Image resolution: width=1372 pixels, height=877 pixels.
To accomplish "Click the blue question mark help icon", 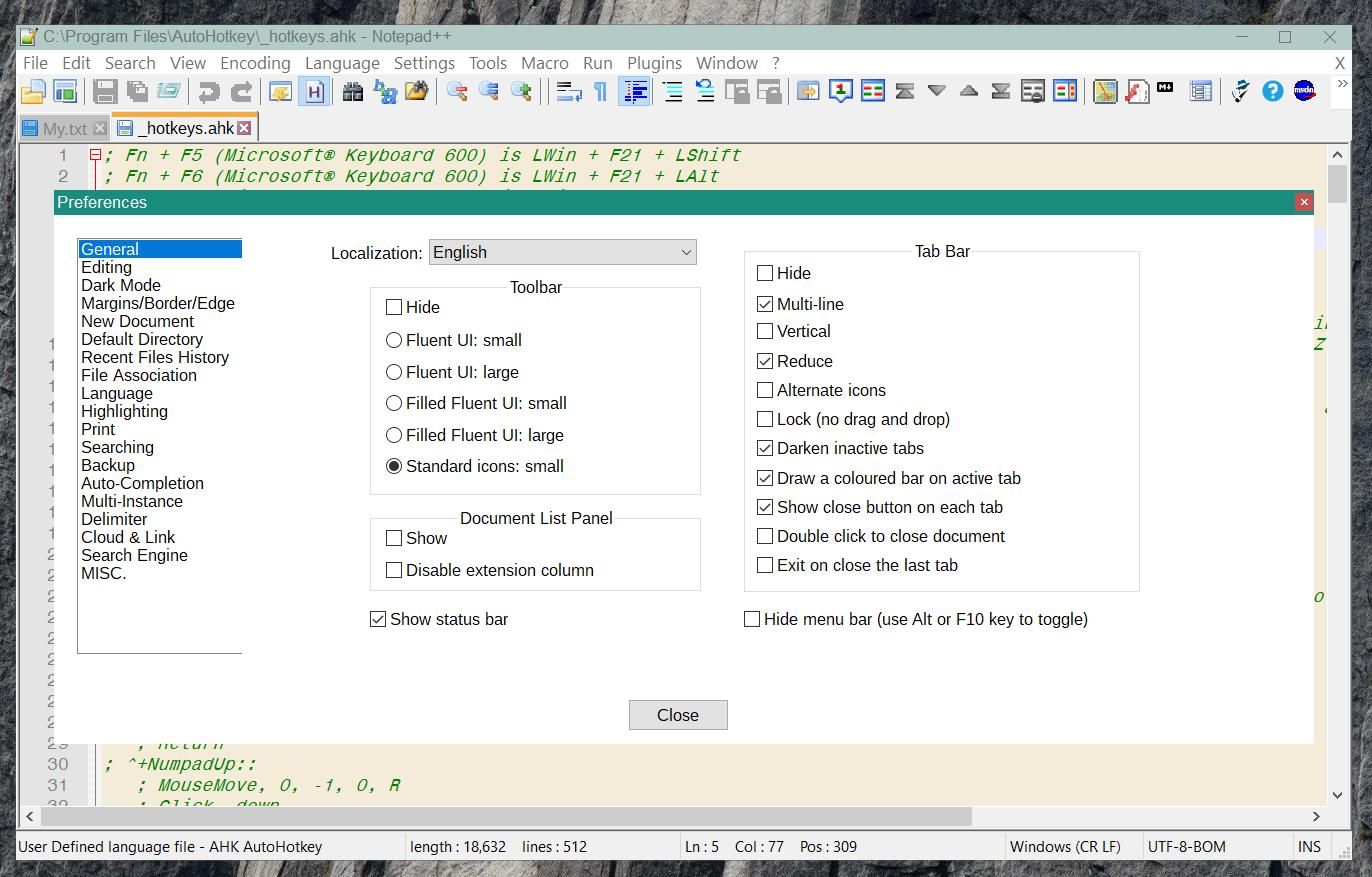I will (x=1273, y=92).
